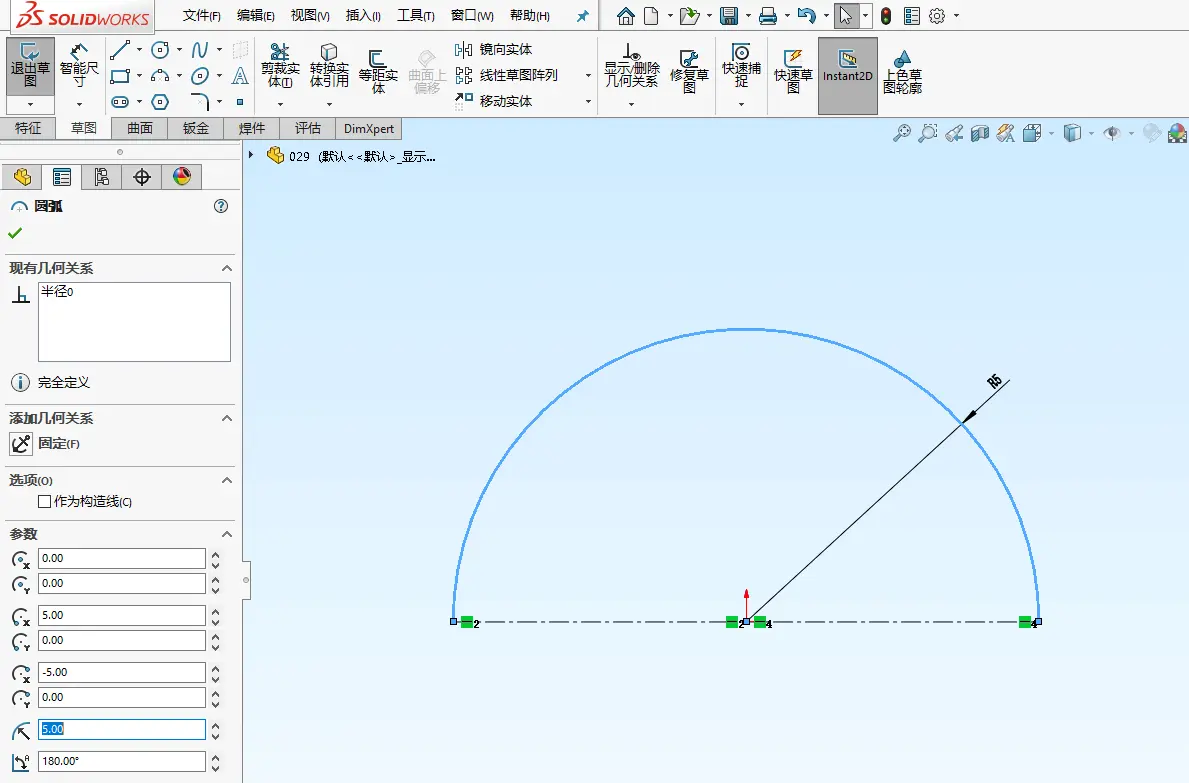Click Zoom to Fit magnifier icon
The width and height of the screenshot is (1189, 783).
coord(901,133)
